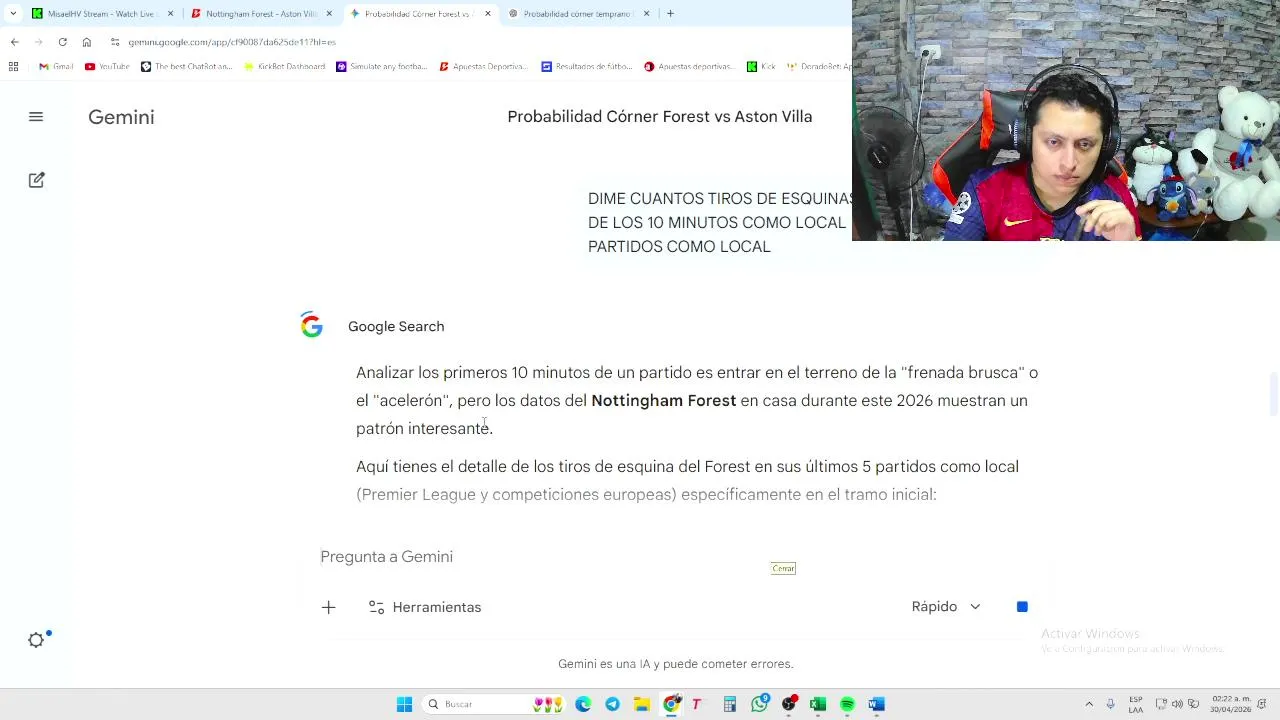Click the site information icon in address bar
This screenshot has width=1280, height=720.
coord(116,42)
